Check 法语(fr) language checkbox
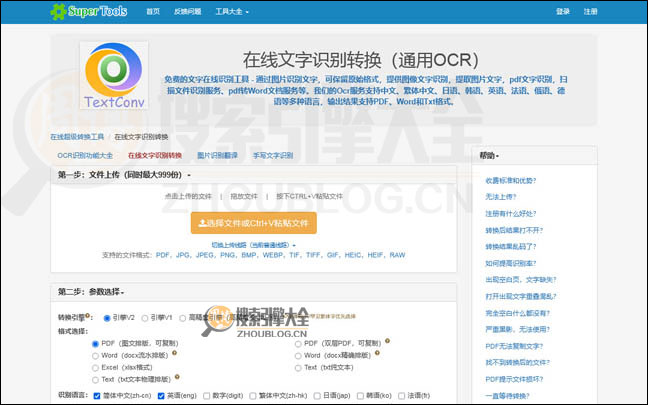Screen dimensions: 648x405 [x=401, y=396]
